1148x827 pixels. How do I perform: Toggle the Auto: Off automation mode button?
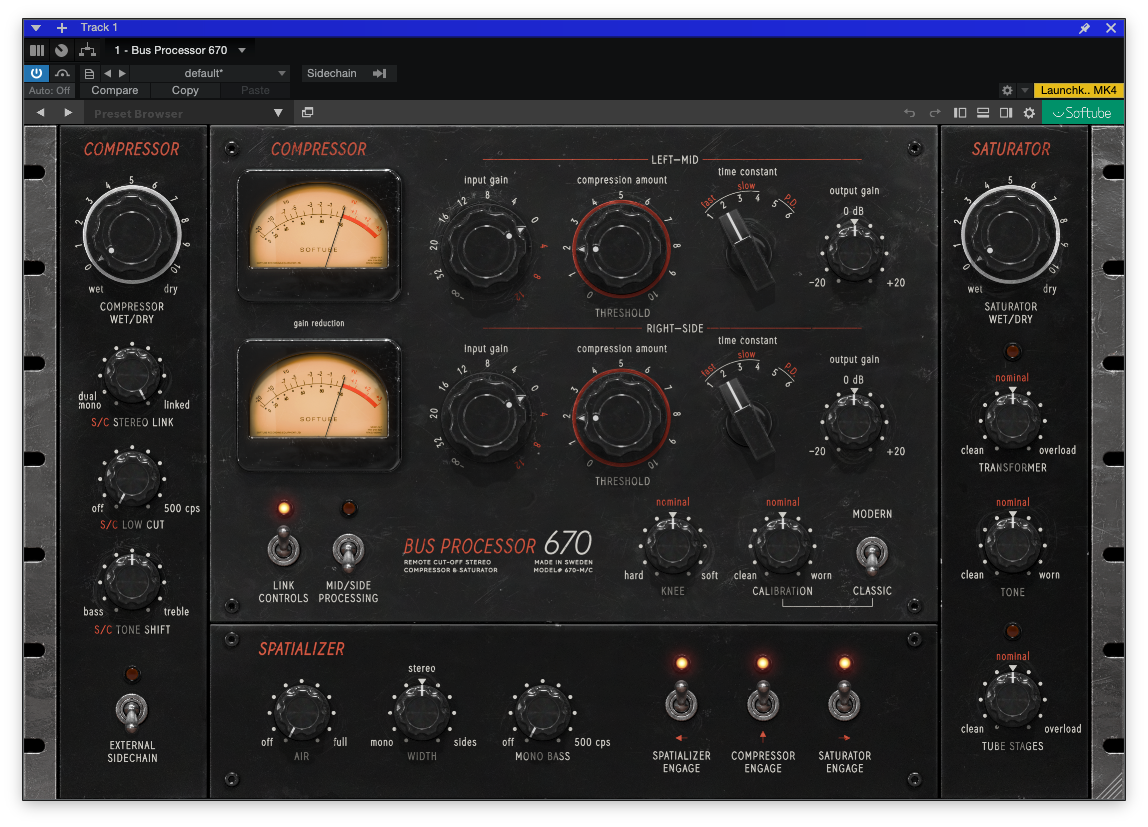pos(50,91)
